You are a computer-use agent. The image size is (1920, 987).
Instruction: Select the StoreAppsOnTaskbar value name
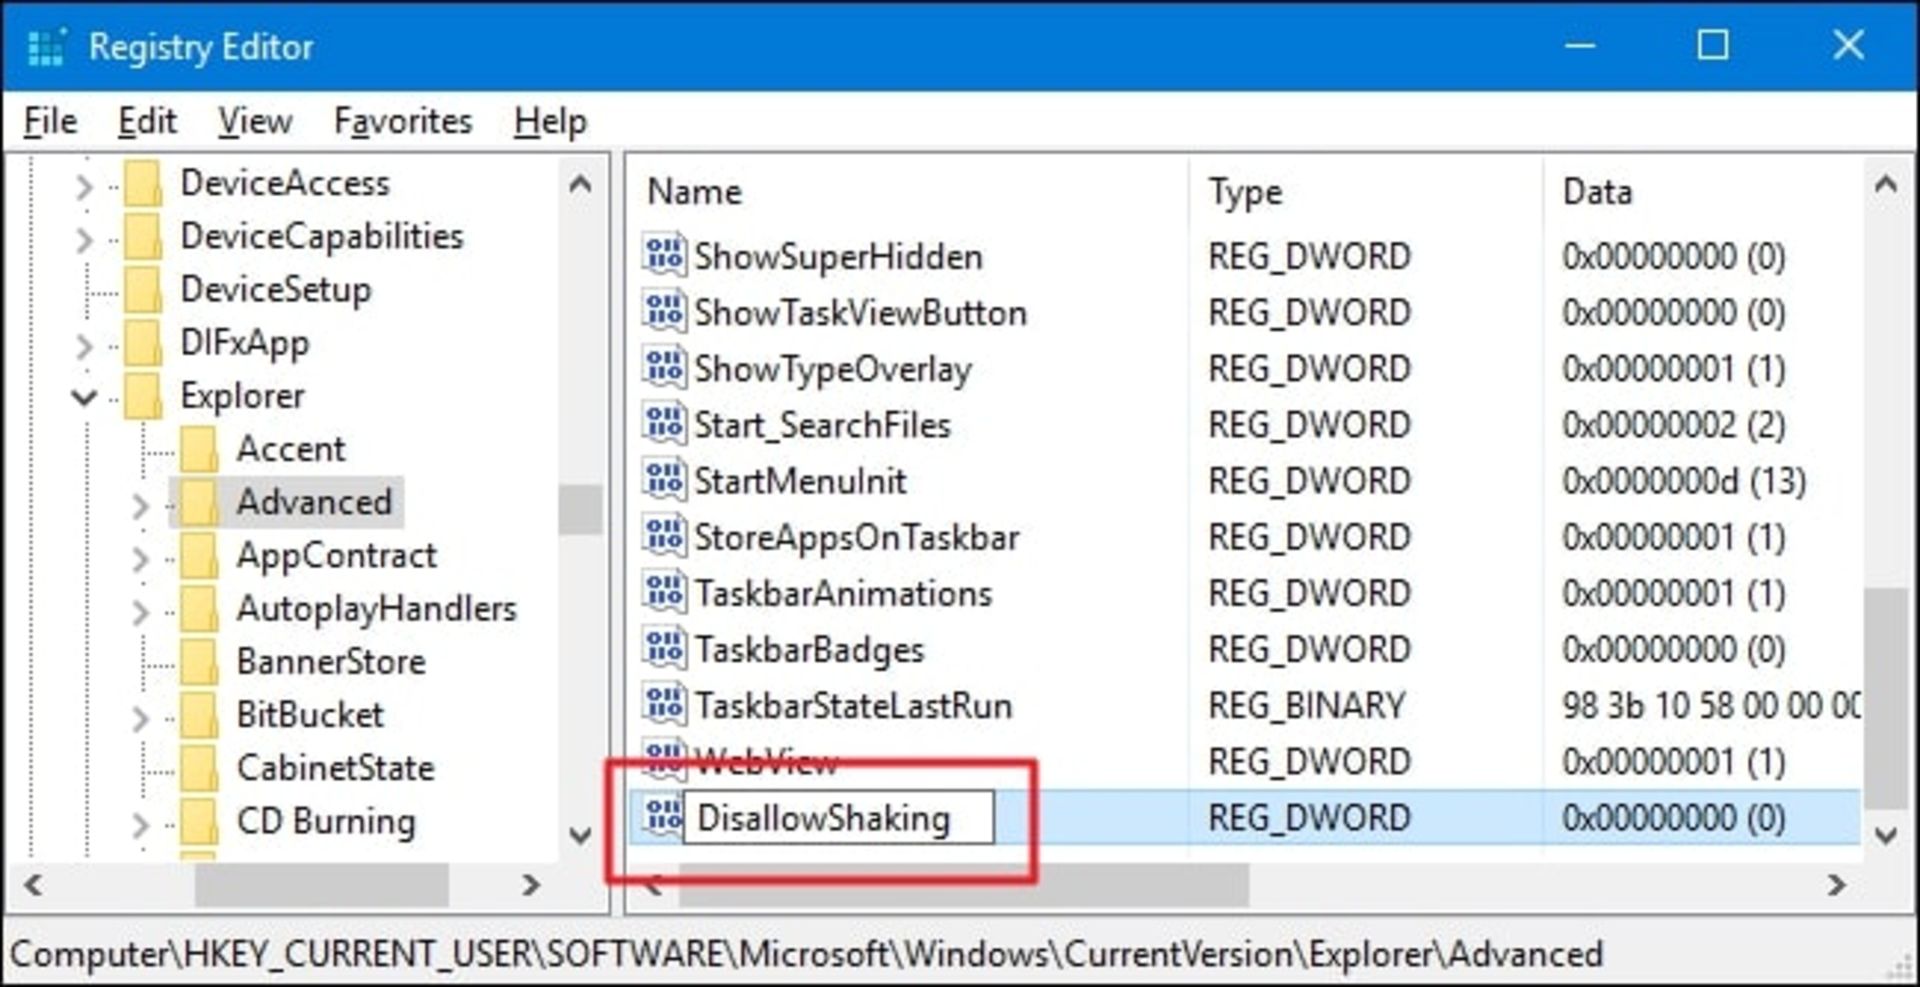(x=857, y=537)
